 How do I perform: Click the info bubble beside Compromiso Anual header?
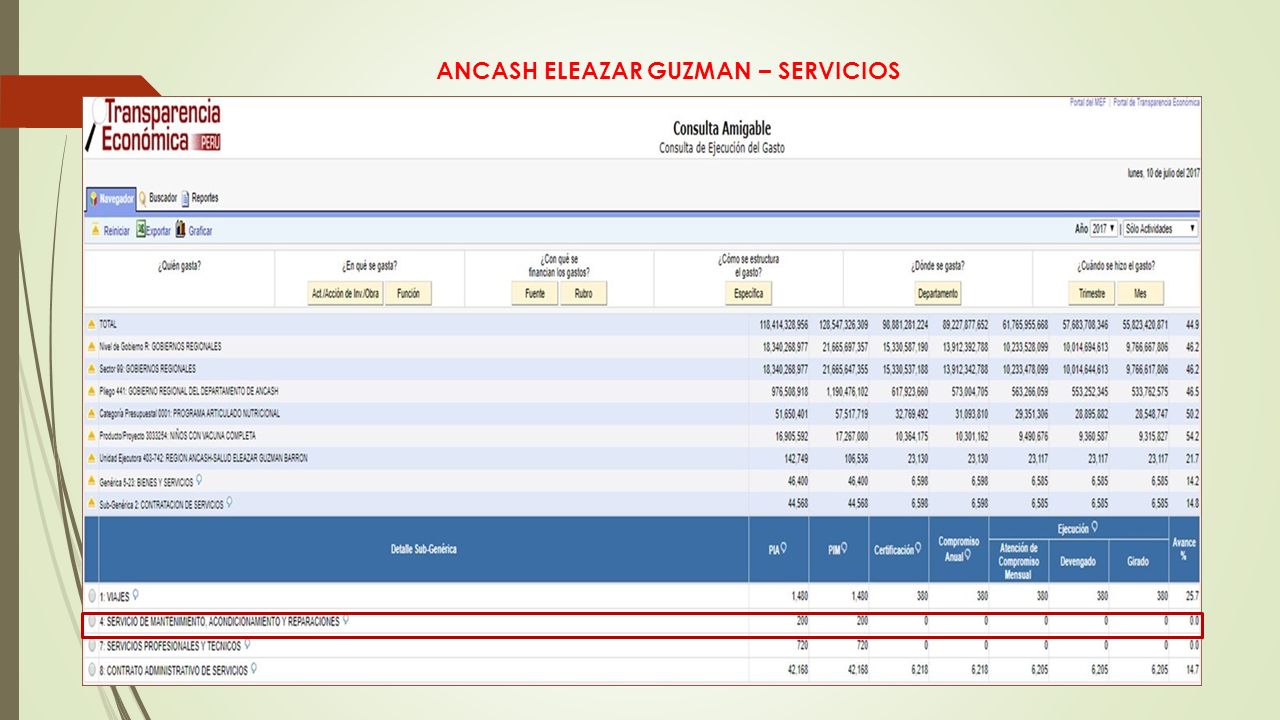(x=967, y=555)
